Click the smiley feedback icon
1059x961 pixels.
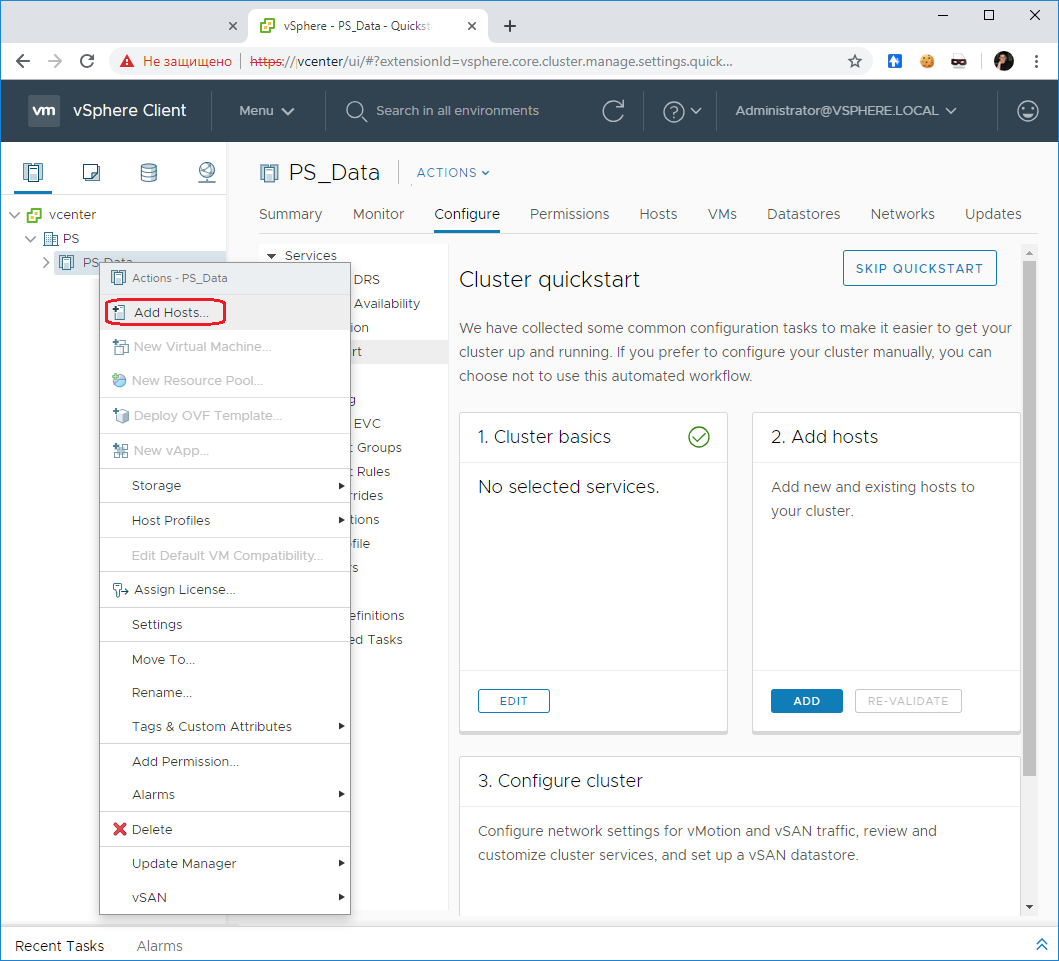tap(1027, 110)
